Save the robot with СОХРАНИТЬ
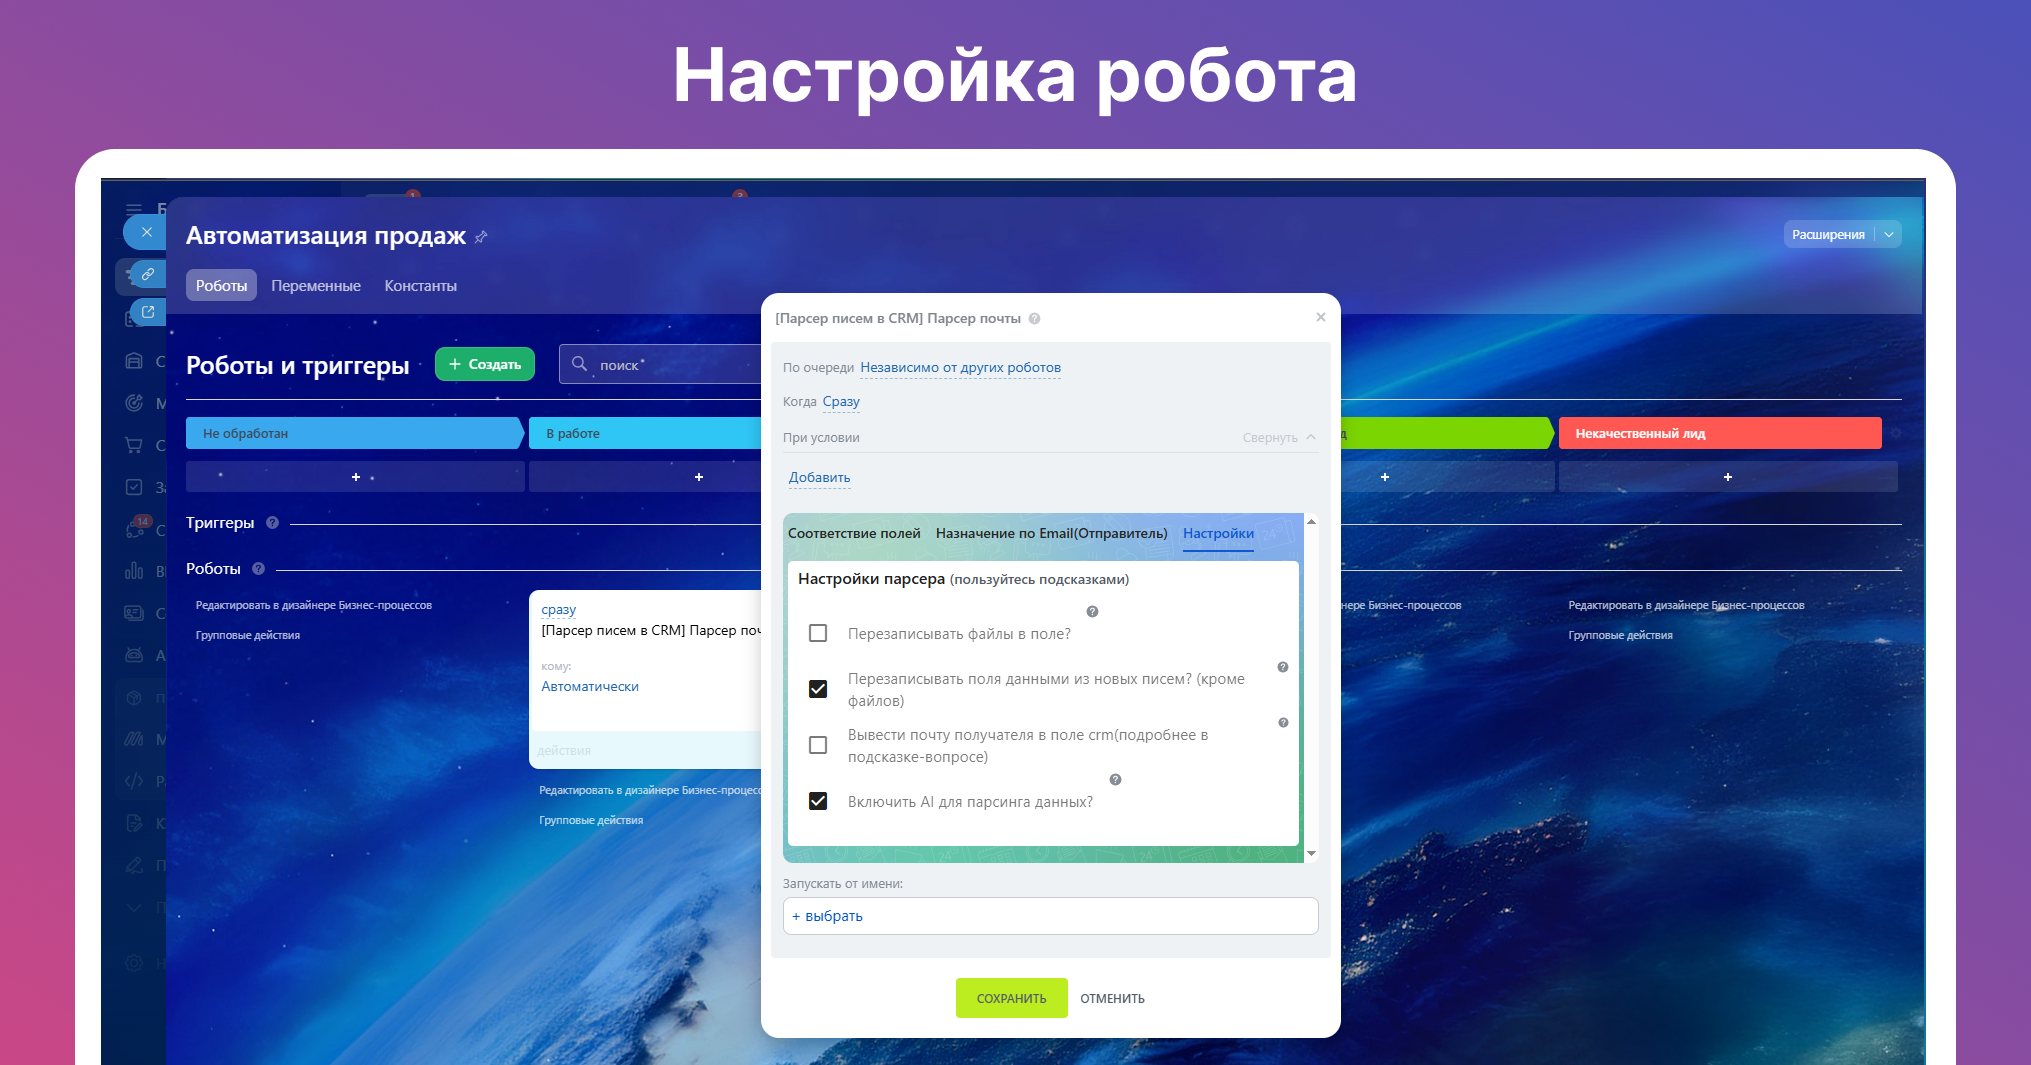The height and width of the screenshot is (1065, 2031). (1011, 998)
